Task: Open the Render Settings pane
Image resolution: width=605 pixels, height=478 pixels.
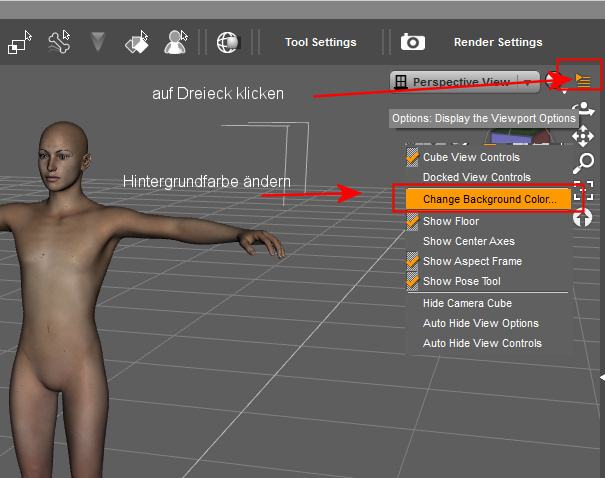Action: pyautogui.click(x=498, y=42)
